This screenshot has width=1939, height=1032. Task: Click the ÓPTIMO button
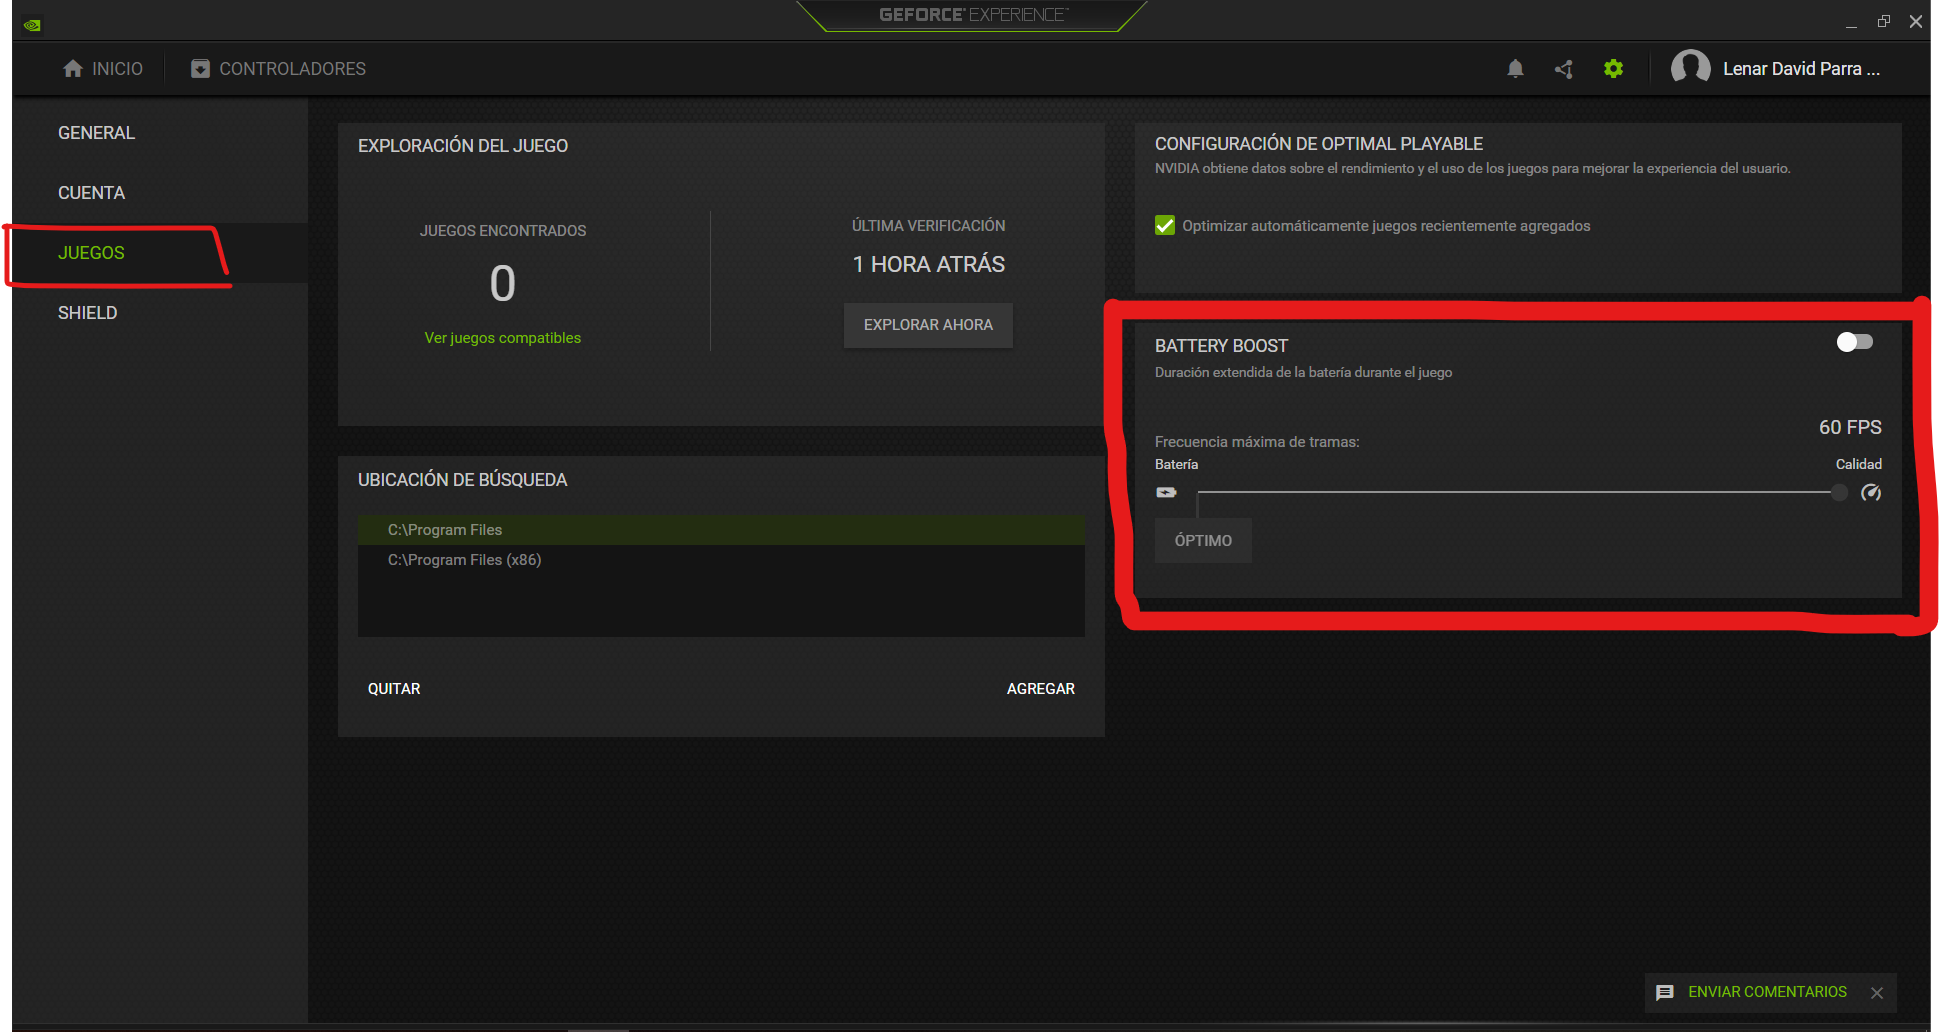(x=1203, y=540)
